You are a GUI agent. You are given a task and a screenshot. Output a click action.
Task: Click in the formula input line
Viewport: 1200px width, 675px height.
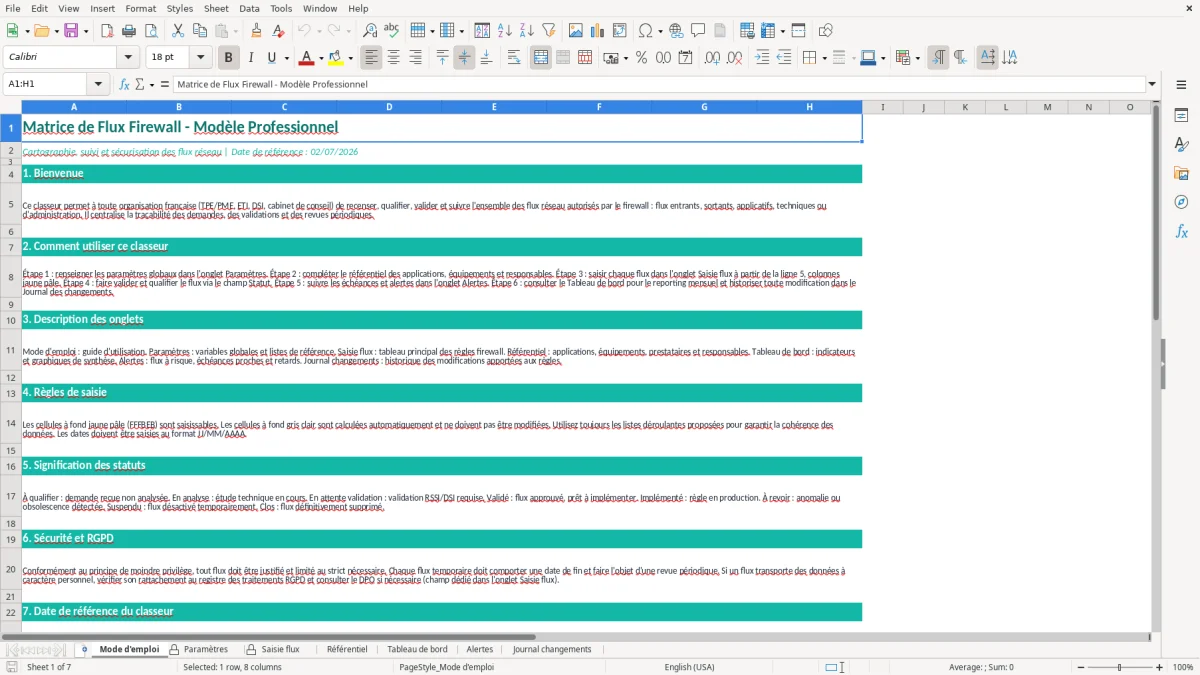click(x=658, y=84)
